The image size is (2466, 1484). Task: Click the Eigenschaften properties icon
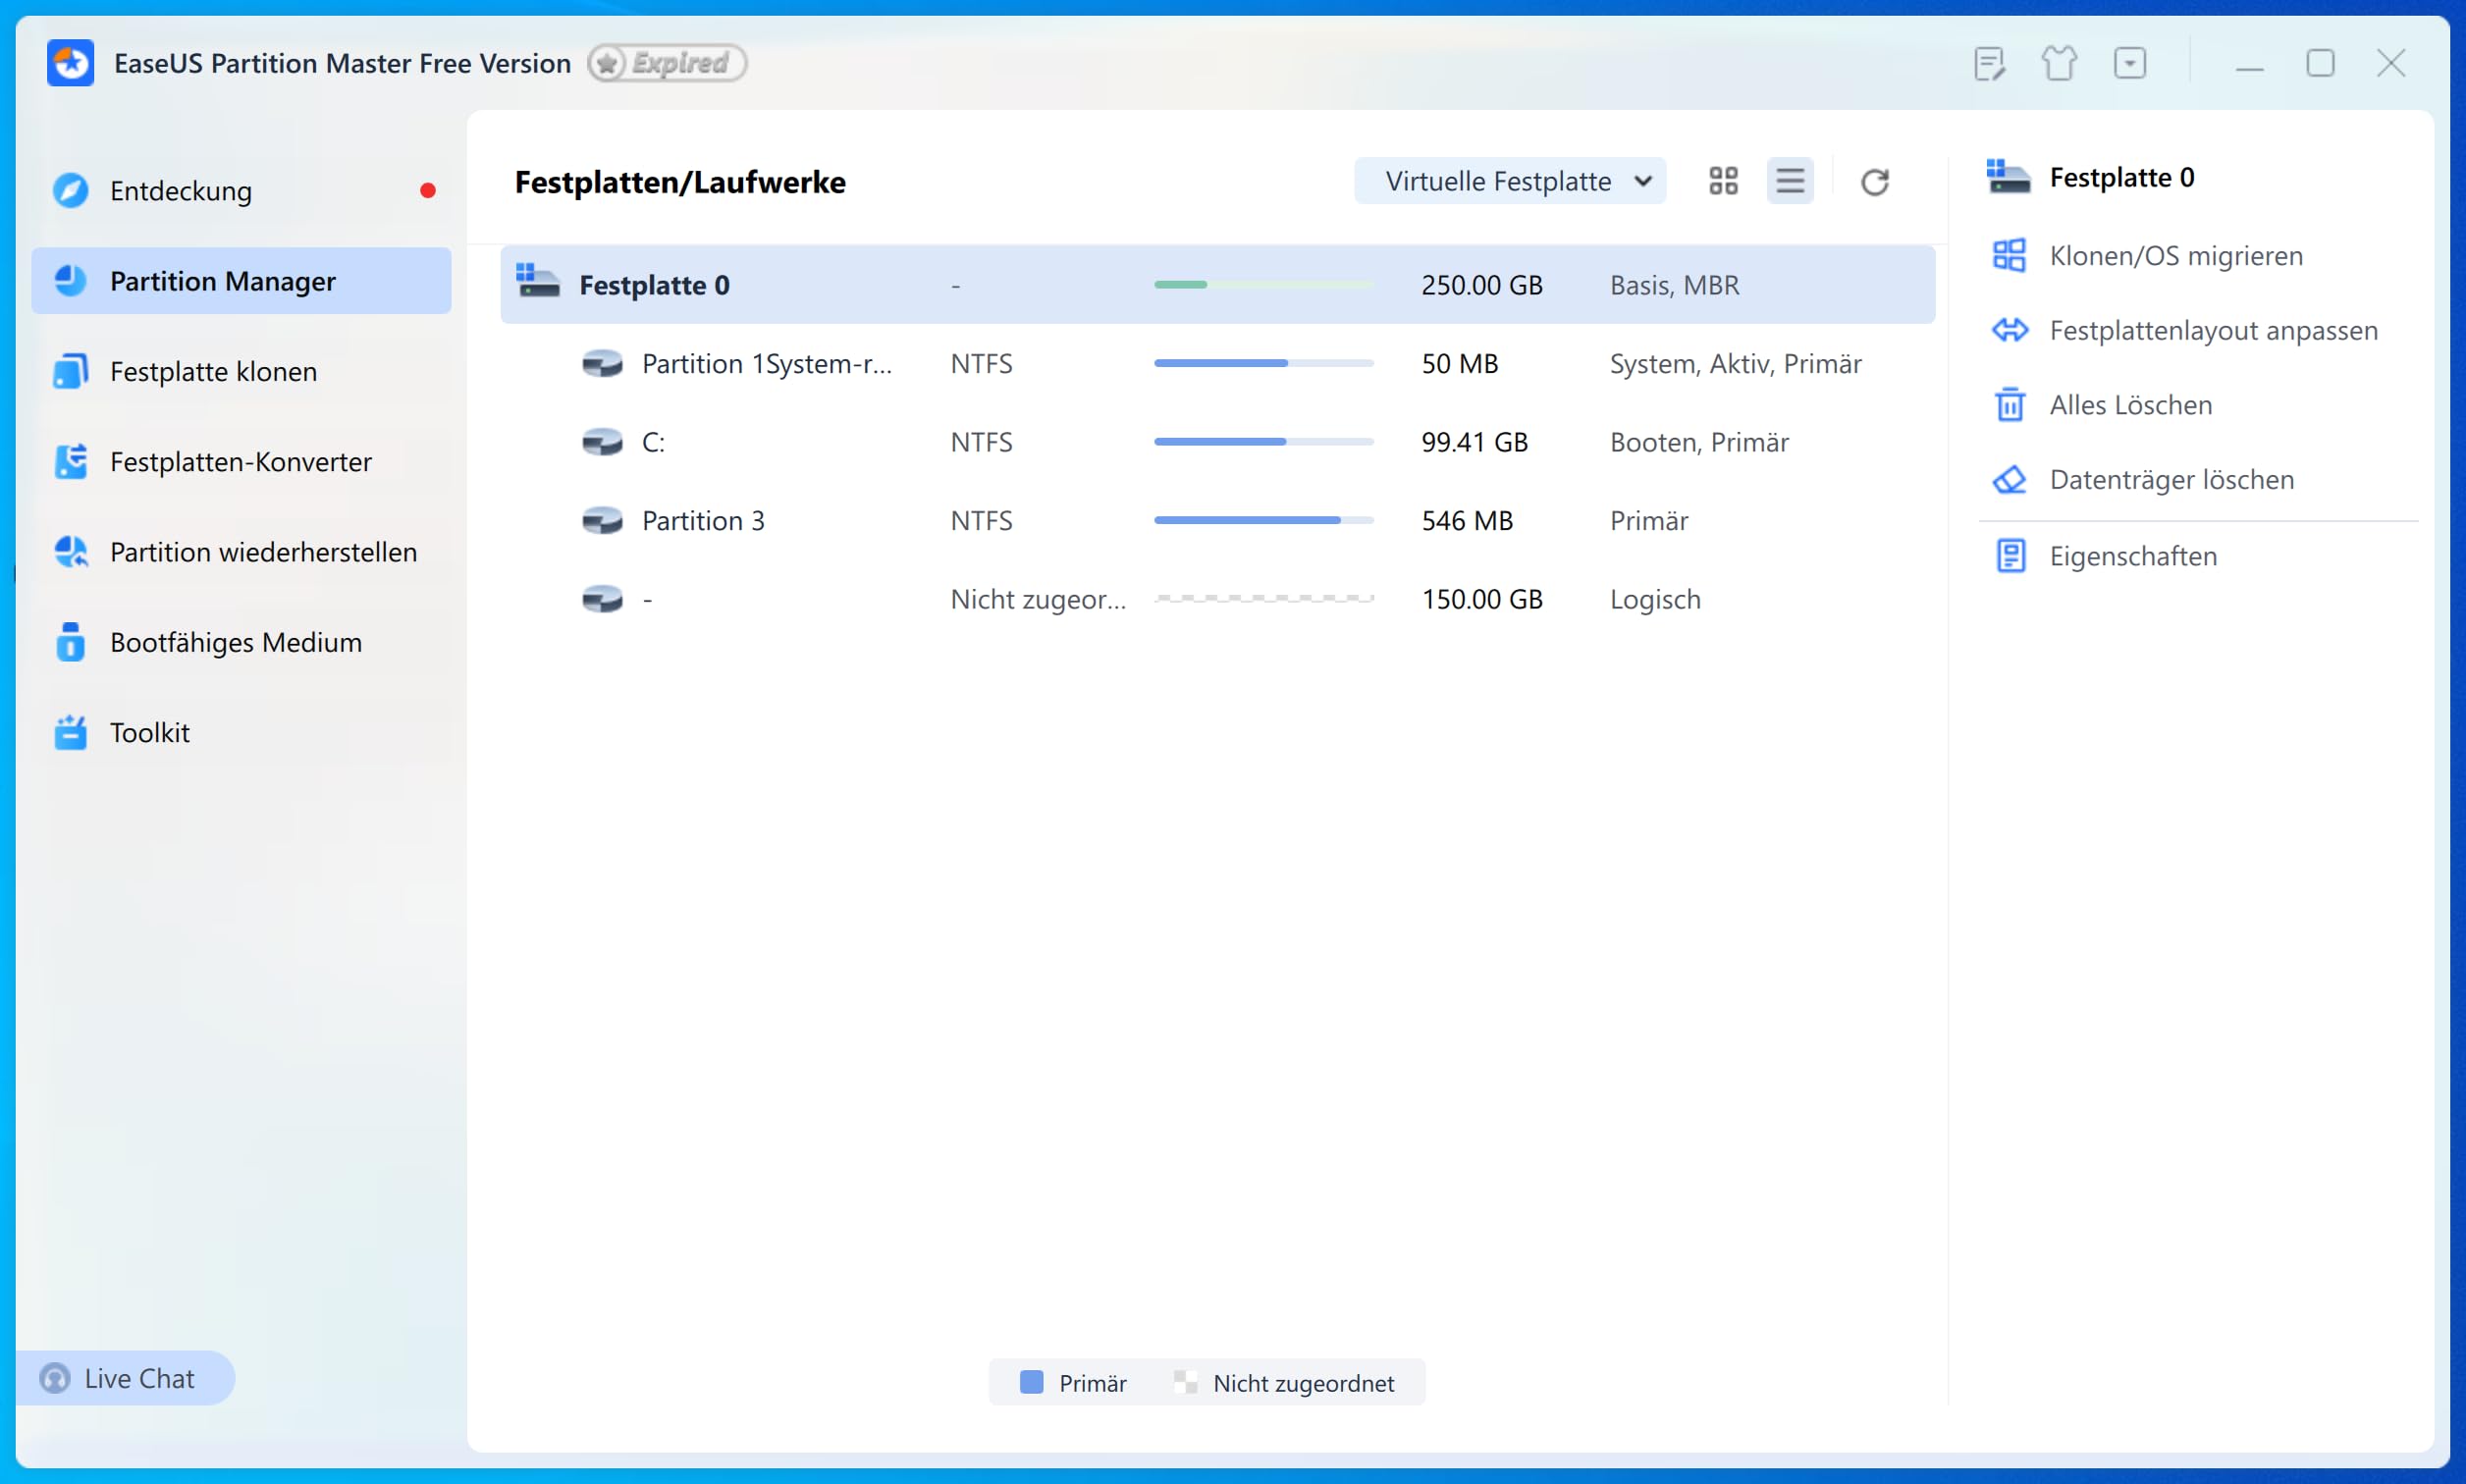2010,556
